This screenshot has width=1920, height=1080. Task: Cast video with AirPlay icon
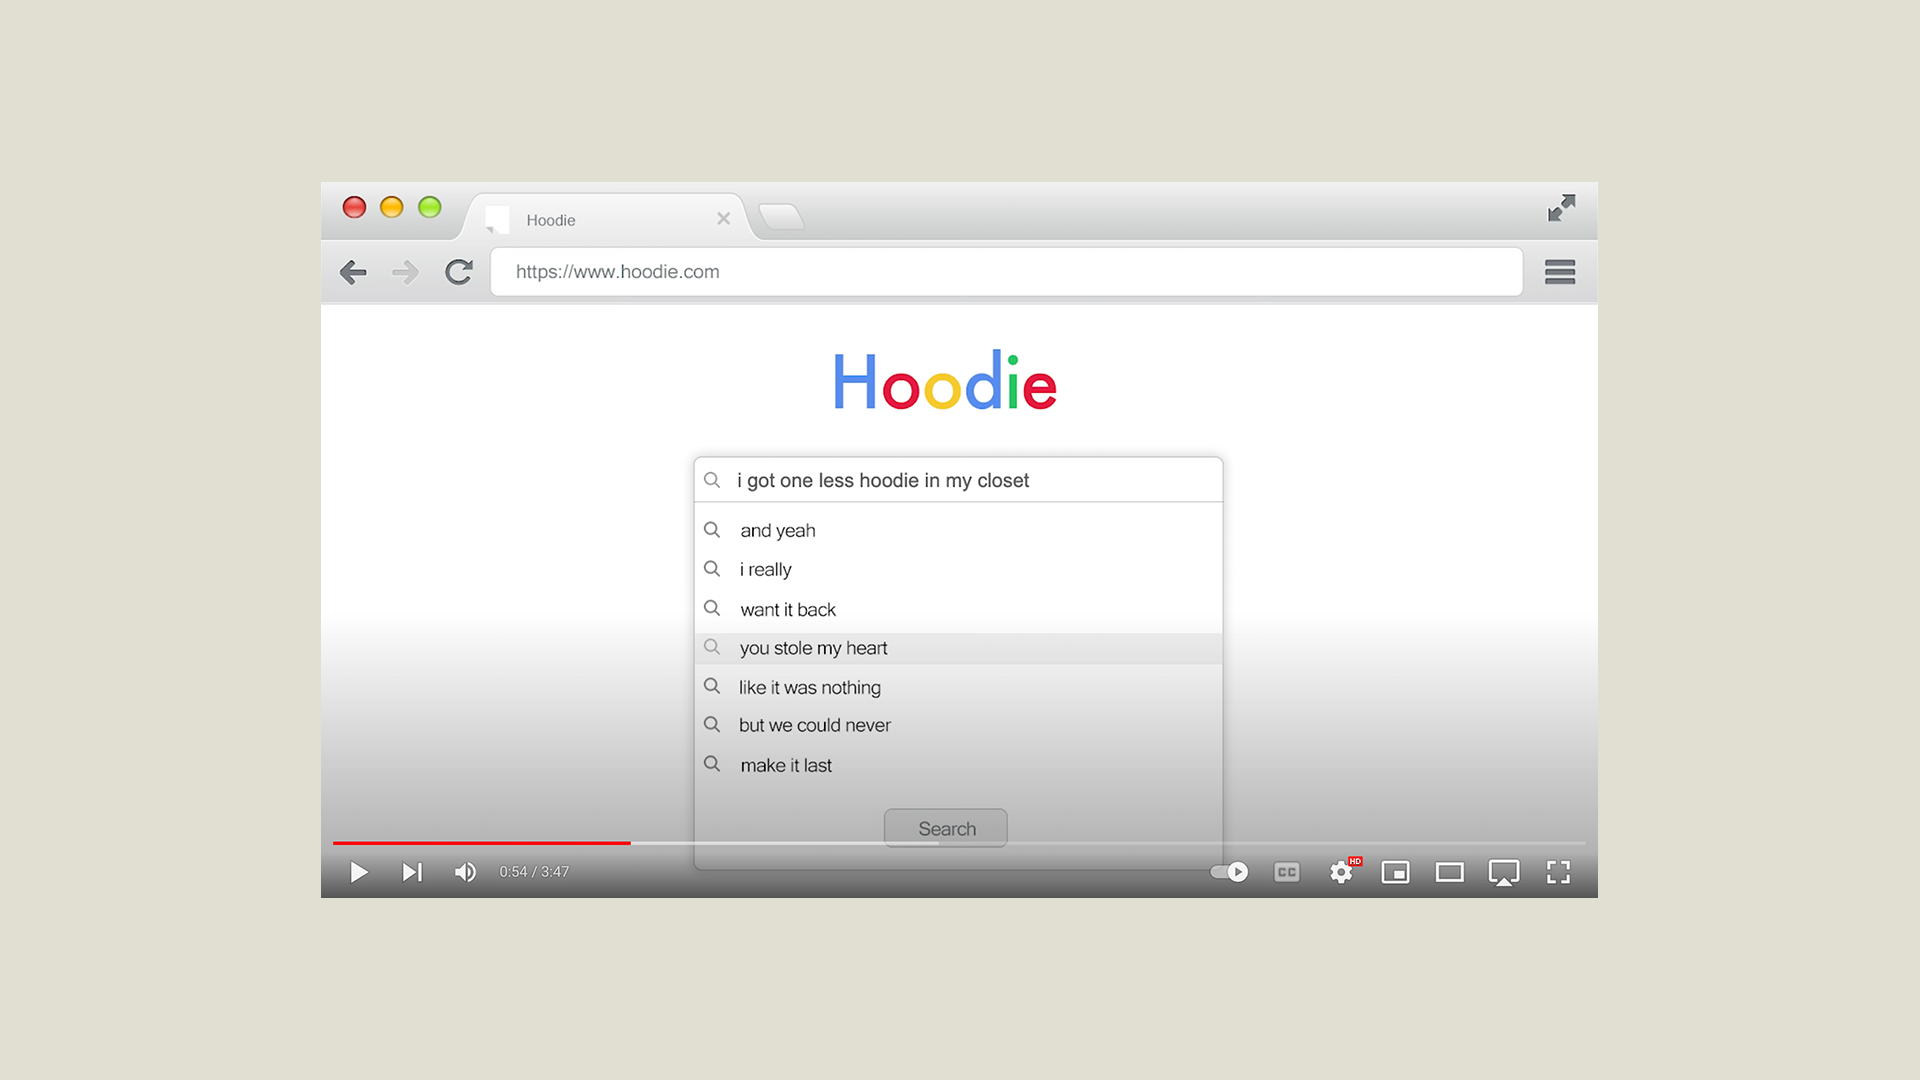pos(1504,873)
